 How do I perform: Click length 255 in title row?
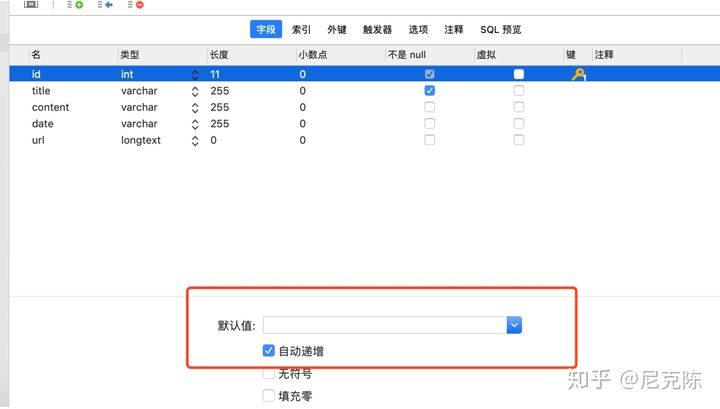click(219, 90)
